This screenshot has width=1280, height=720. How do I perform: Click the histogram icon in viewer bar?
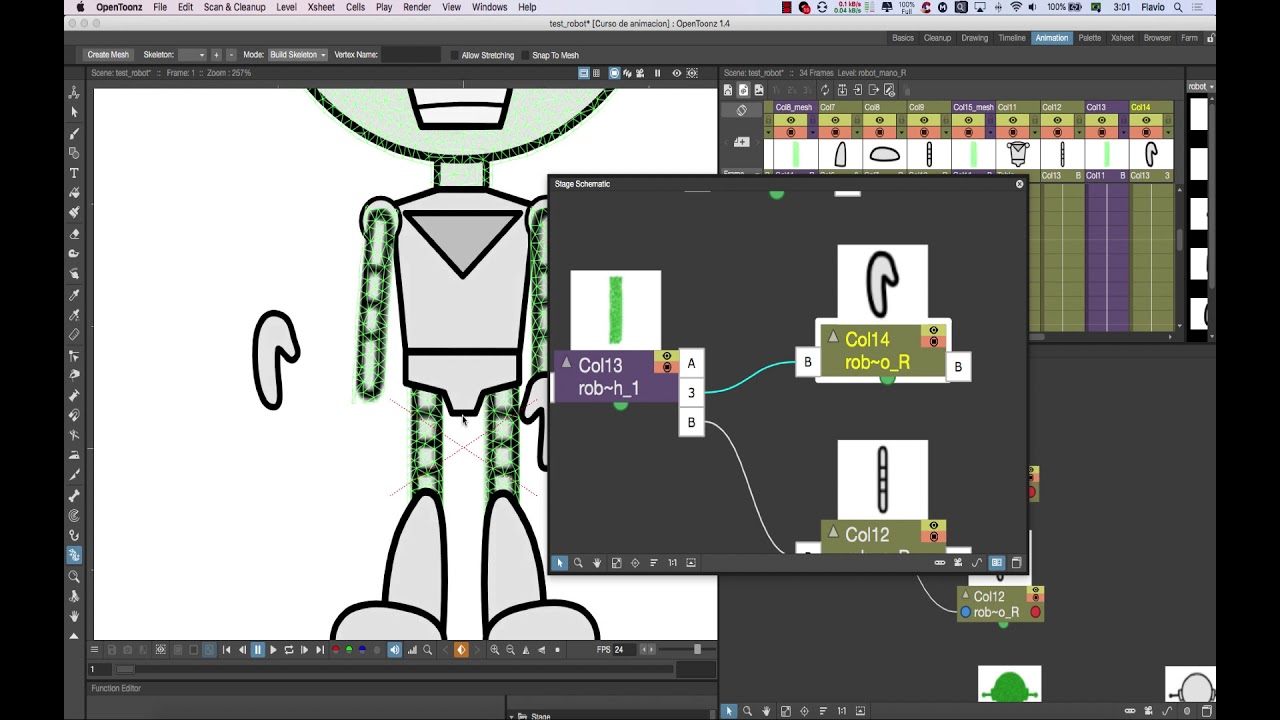tap(412, 650)
